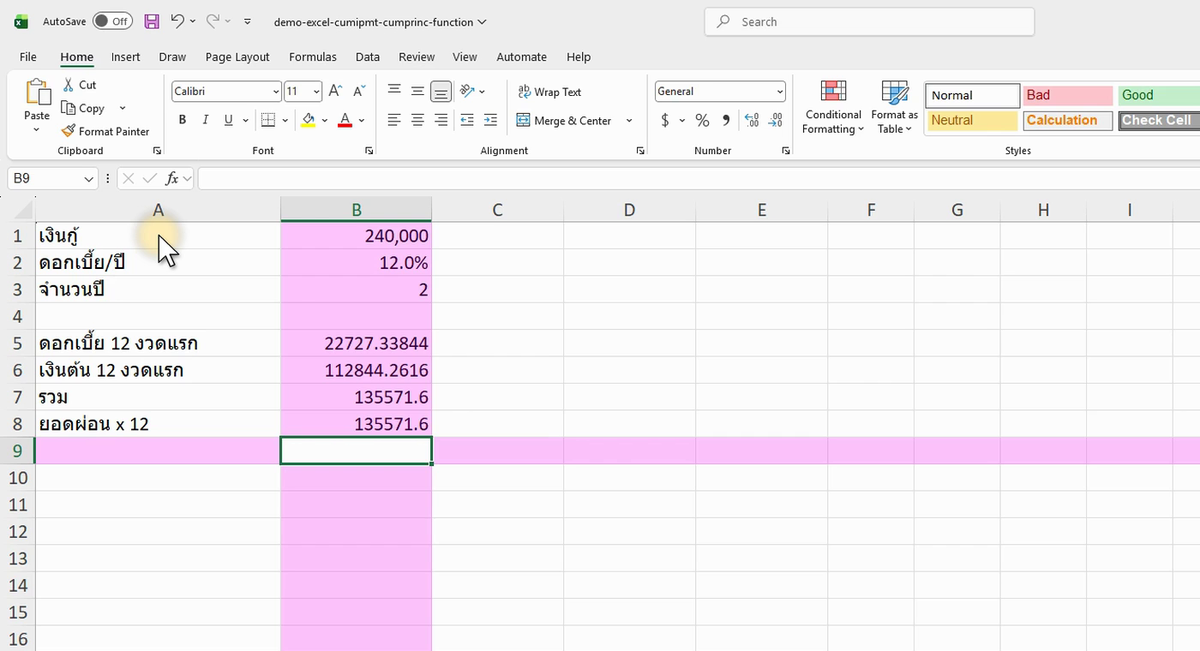Open the Review ribbon tab
The width and height of the screenshot is (1200, 651).
click(x=416, y=57)
